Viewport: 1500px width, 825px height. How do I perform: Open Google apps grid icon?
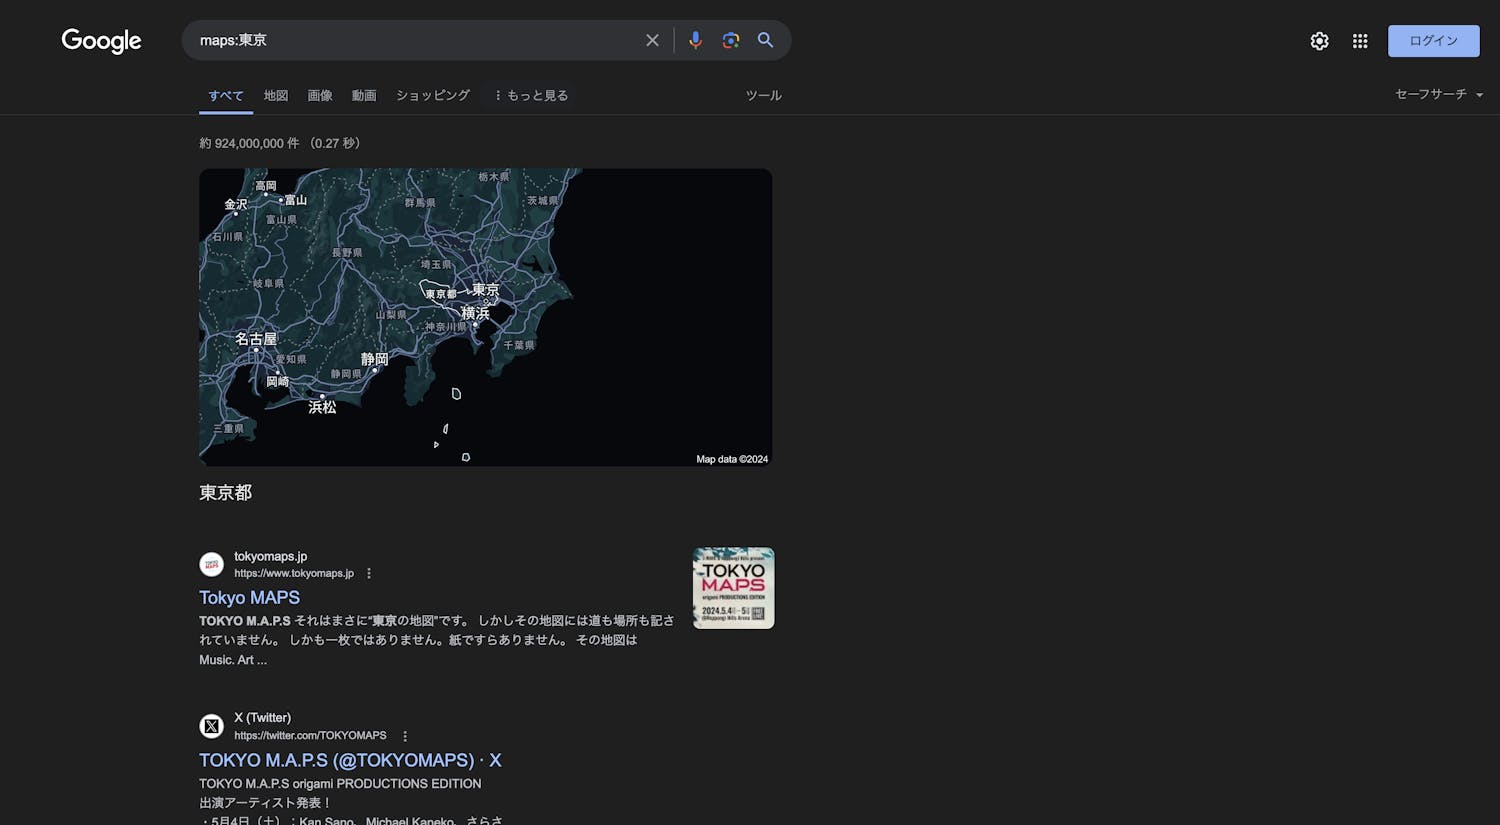(1360, 41)
